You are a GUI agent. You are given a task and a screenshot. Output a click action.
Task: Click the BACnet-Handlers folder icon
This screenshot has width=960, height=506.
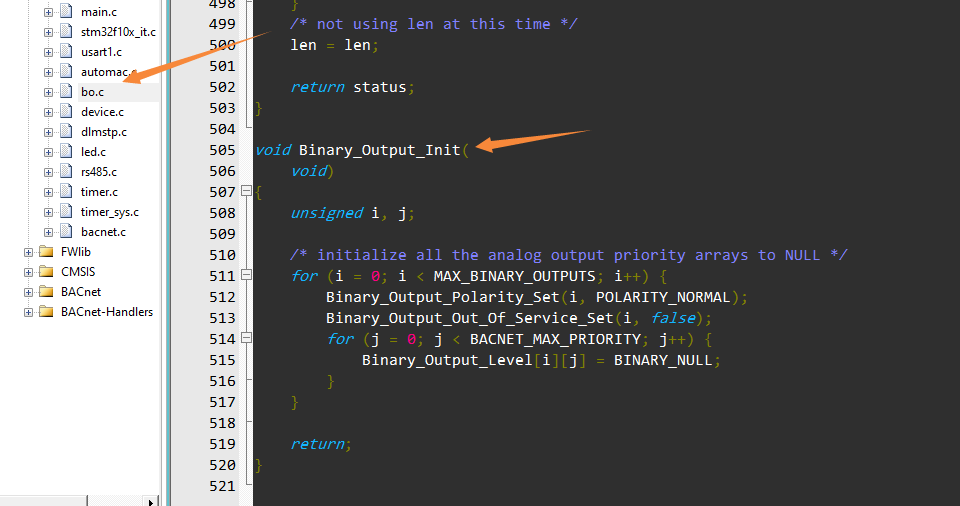coord(46,312)
